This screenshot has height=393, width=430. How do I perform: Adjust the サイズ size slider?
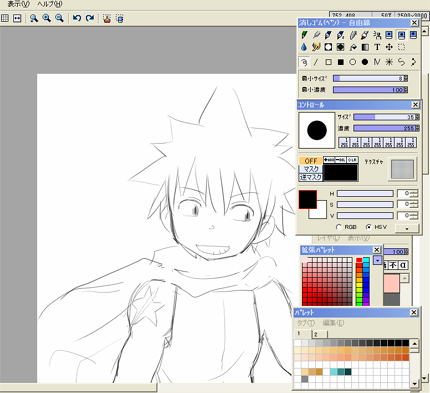click(x=384, y=117)
